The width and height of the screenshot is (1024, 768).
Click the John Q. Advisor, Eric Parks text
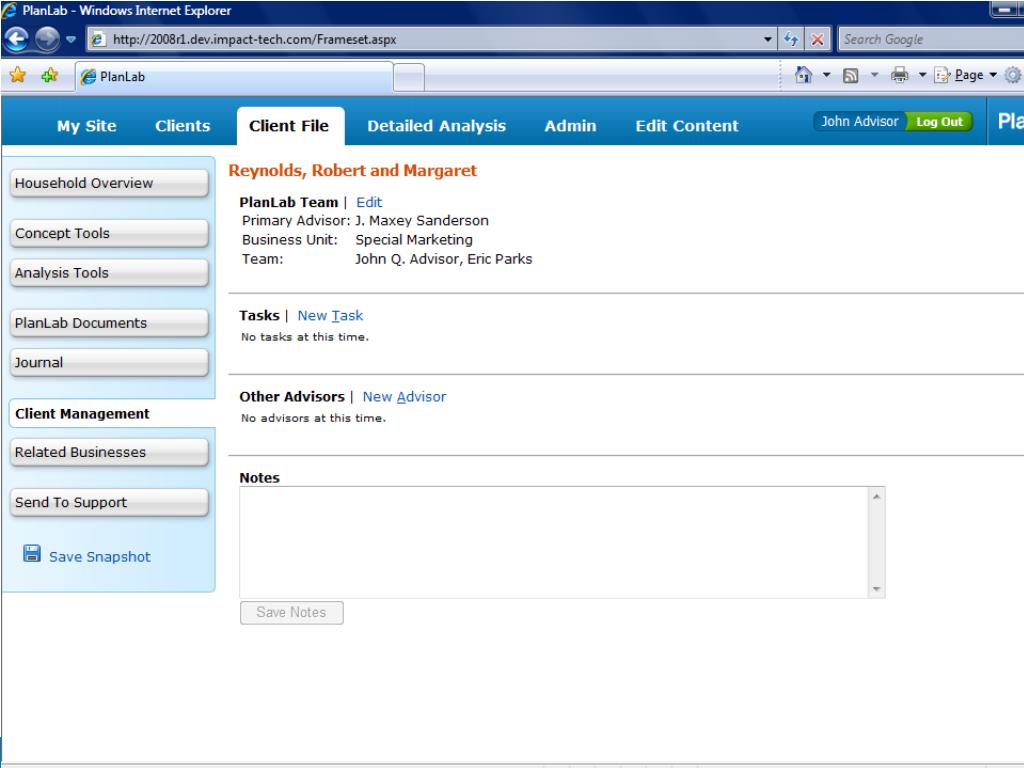[x=443, y=259]
